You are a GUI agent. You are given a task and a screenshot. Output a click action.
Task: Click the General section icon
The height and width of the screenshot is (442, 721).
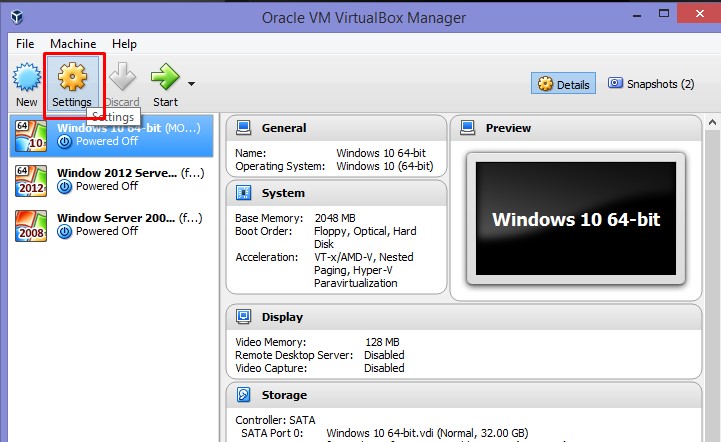coord(243,128)
